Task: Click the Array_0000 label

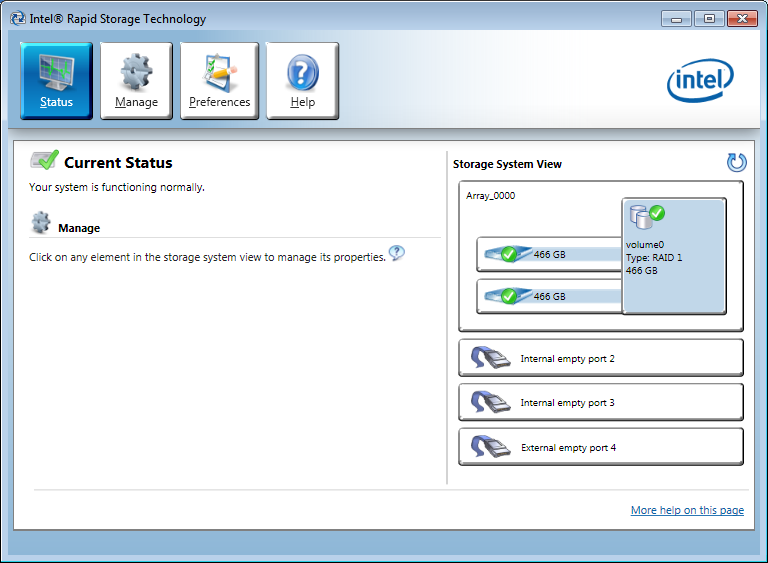Action: tap(490, 196)
